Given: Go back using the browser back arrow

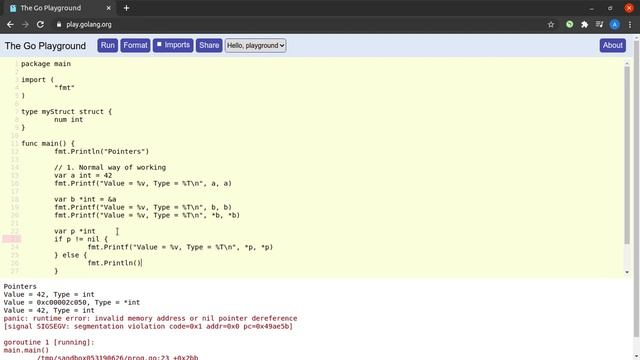Looking at the screenshot, I should (10, 24).
